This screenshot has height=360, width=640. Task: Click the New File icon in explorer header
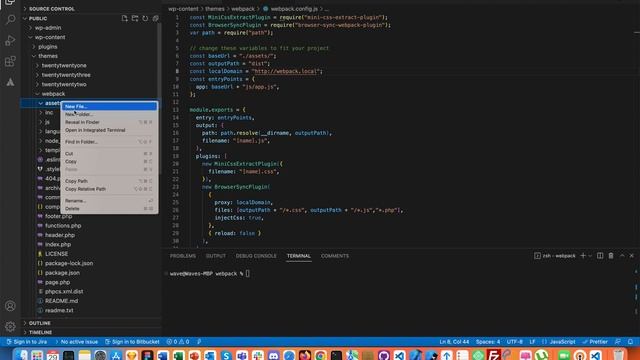[x=124, y=18]
